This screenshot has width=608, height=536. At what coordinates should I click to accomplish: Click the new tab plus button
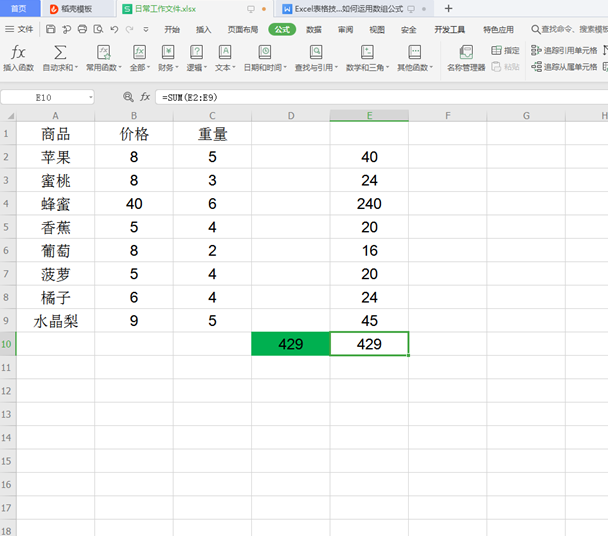click(448, 9)
